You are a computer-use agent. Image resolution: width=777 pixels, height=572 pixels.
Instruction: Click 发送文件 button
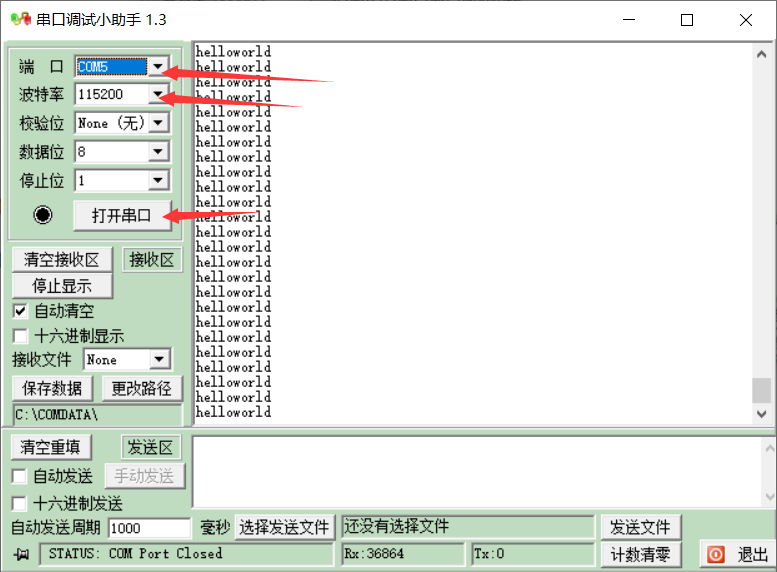coord(641,527)
